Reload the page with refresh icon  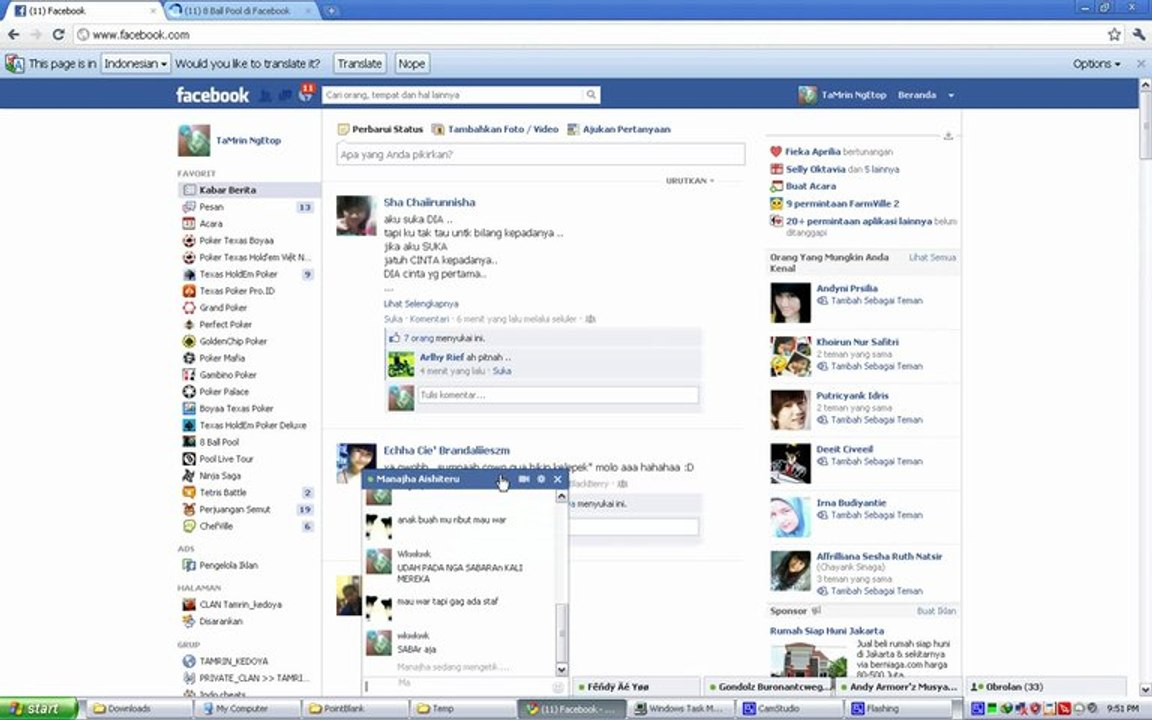59,35
